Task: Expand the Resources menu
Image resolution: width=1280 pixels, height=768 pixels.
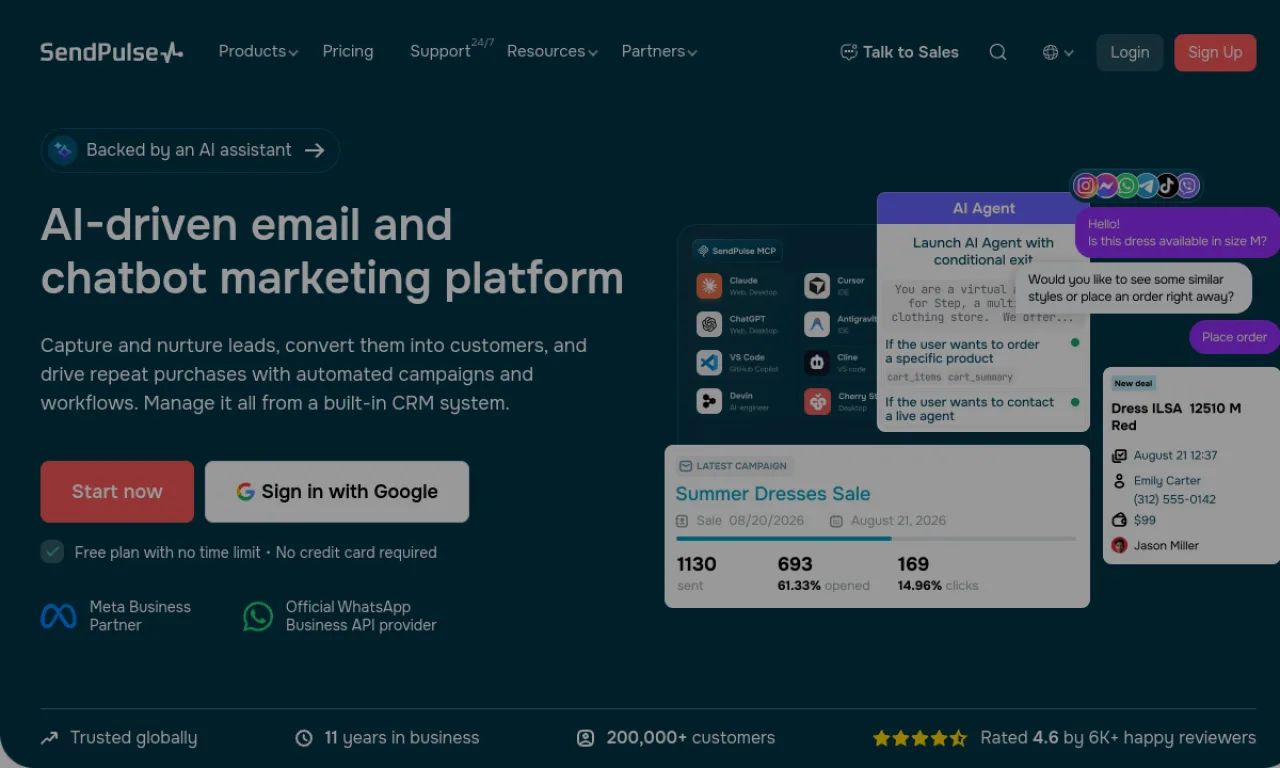Action: pyautogui.click(x=552, y=51)
